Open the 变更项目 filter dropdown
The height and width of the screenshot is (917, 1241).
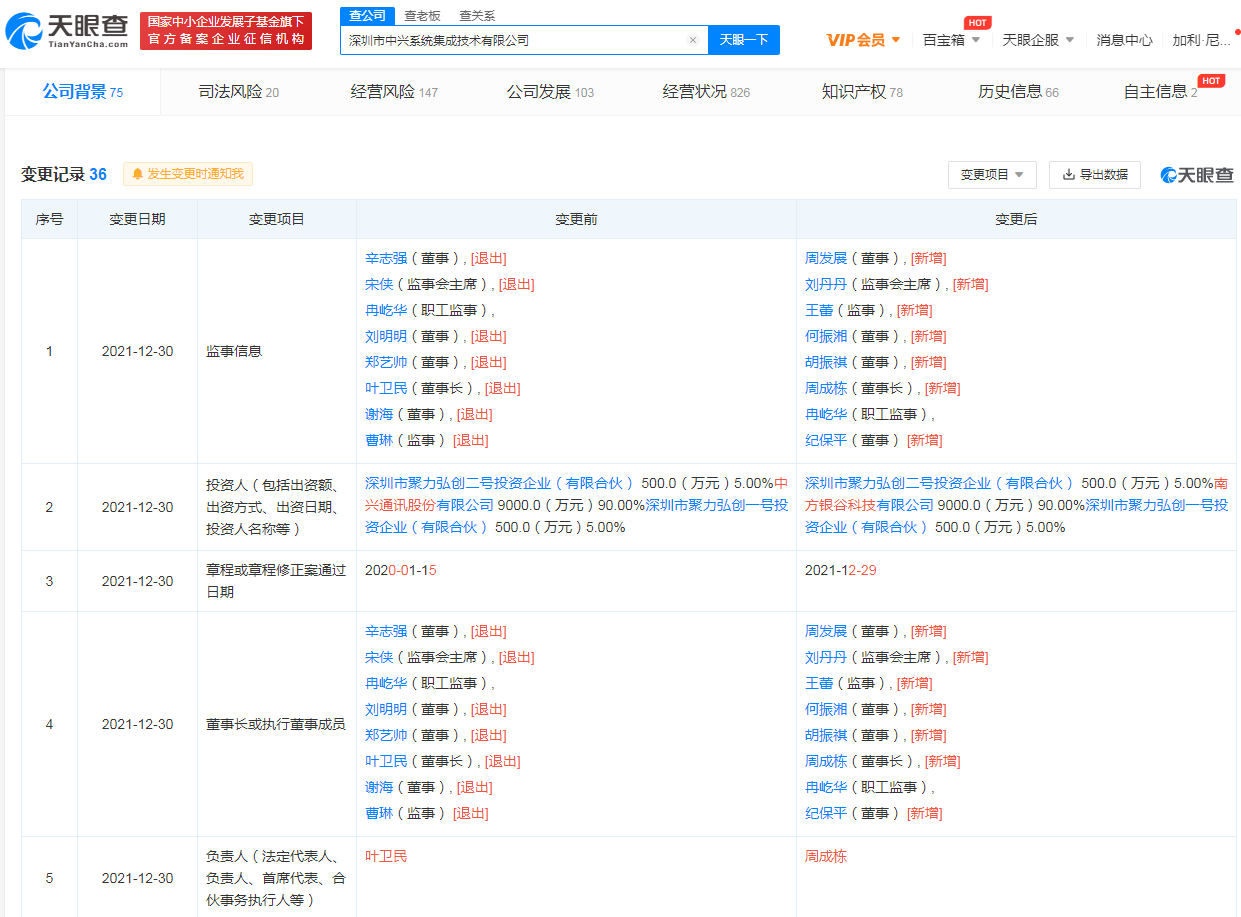click(x=992, y=175)
